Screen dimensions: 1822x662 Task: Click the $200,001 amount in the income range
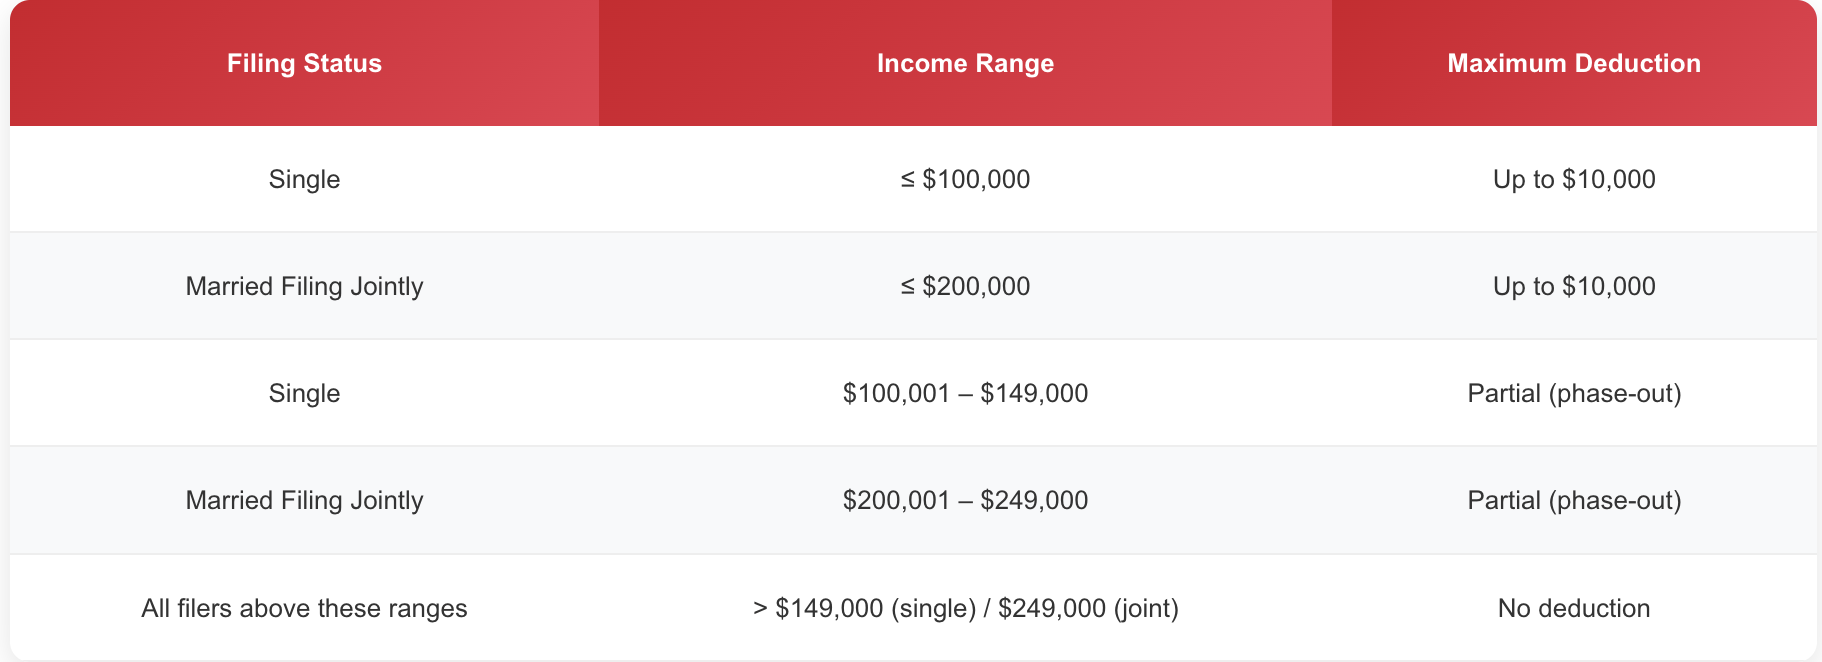pos(896,500)
